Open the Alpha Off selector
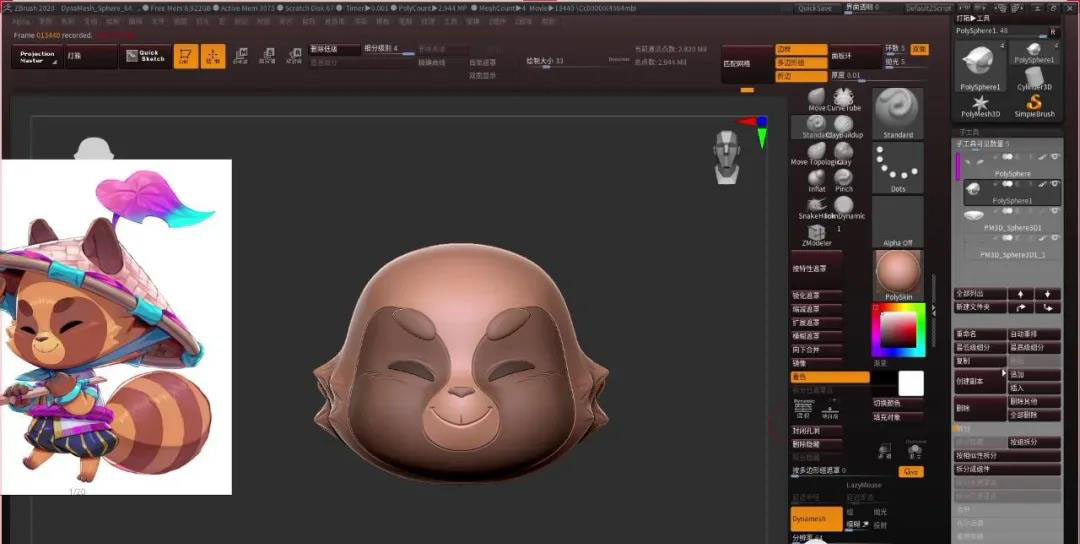Viewport: 1080px width, 544px height. (898, 222)
